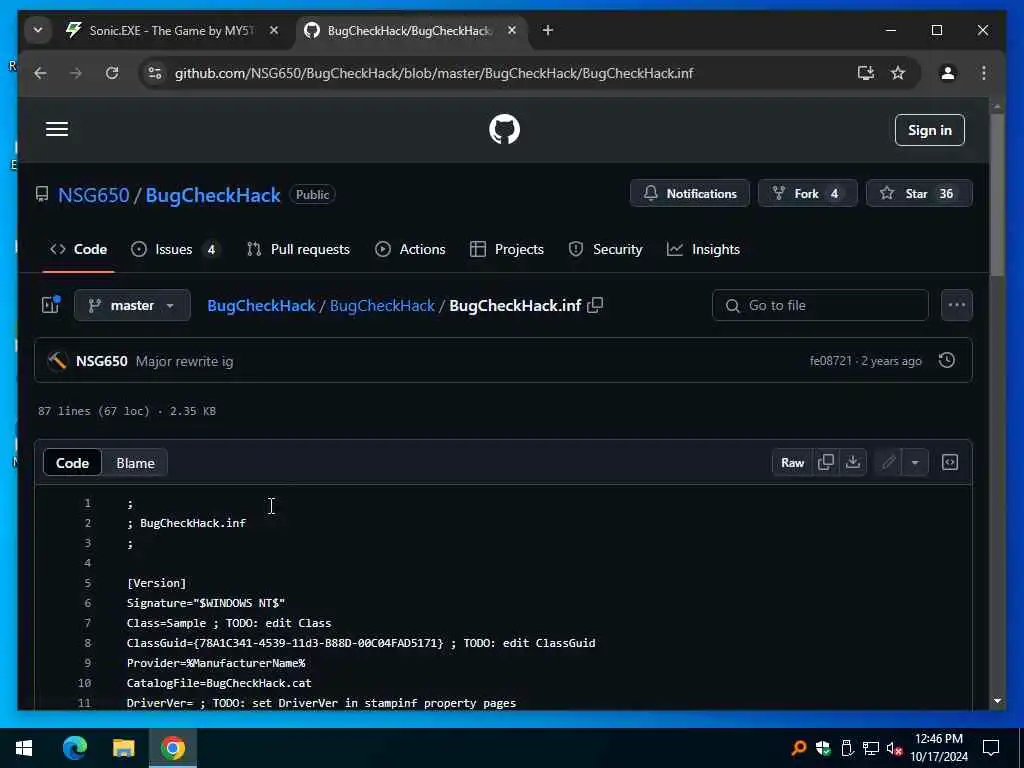
Task: Open the Insights tab
Action: tap(703, 249)
